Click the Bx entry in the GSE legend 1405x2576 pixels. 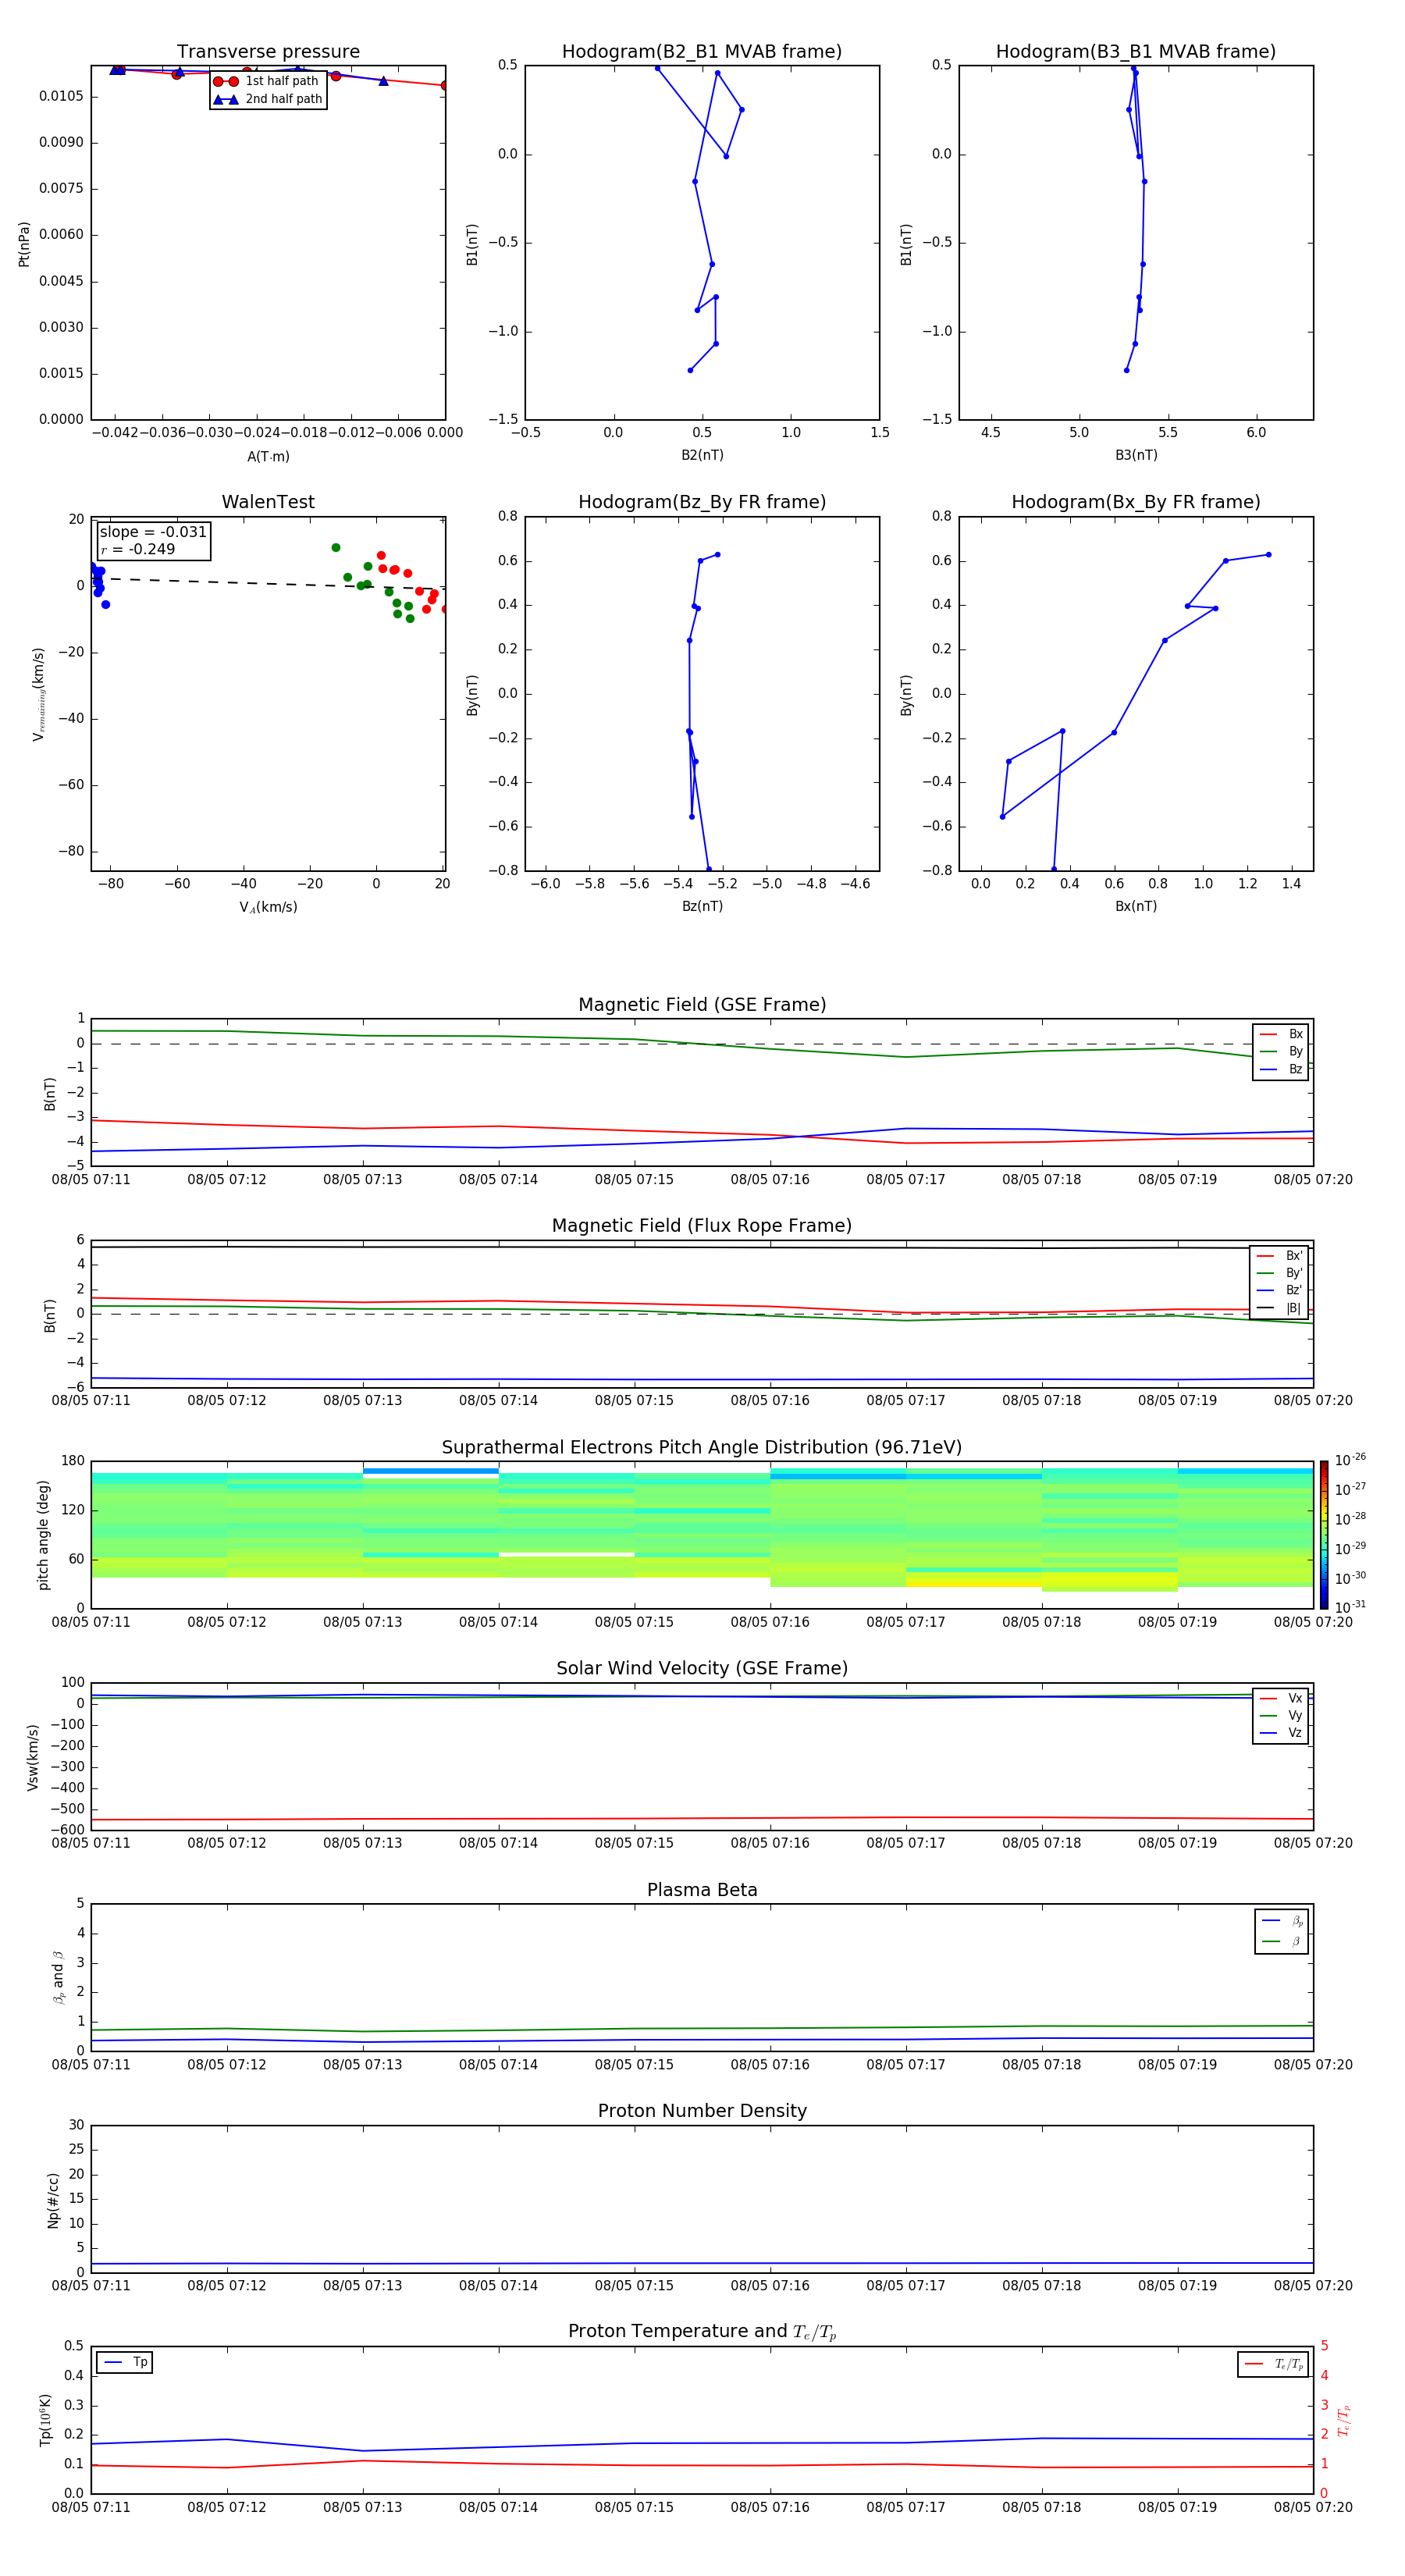(1282, 1034)
